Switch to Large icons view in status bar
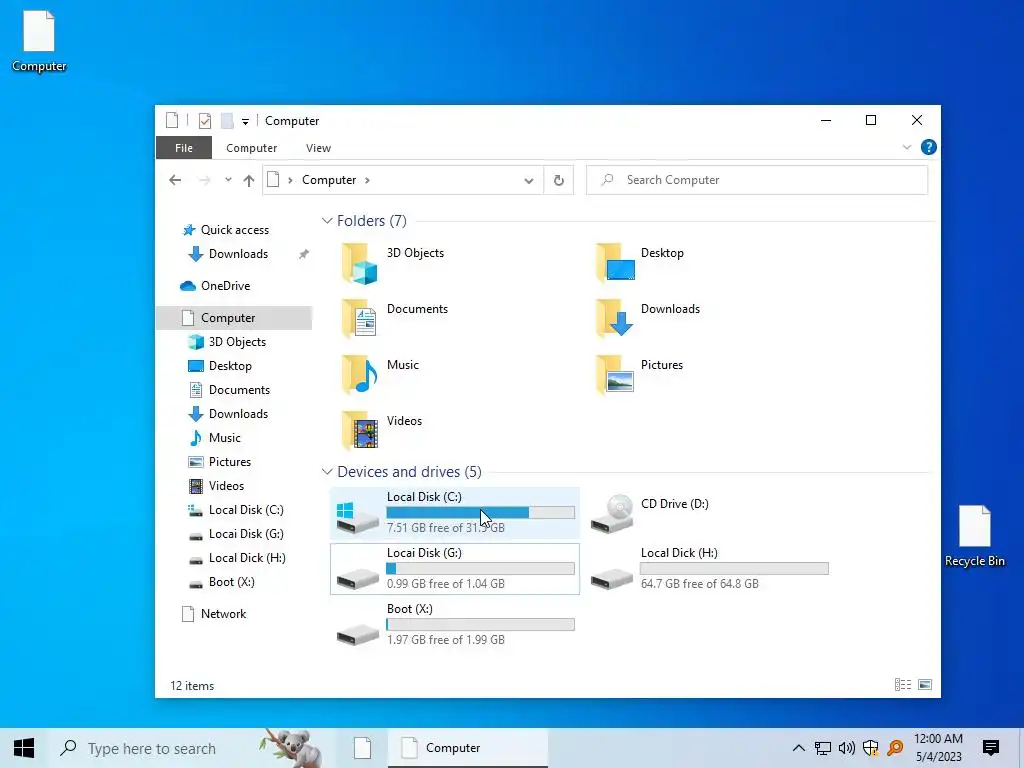This screenshot has width=1024, height=768. tap(925, 684)
